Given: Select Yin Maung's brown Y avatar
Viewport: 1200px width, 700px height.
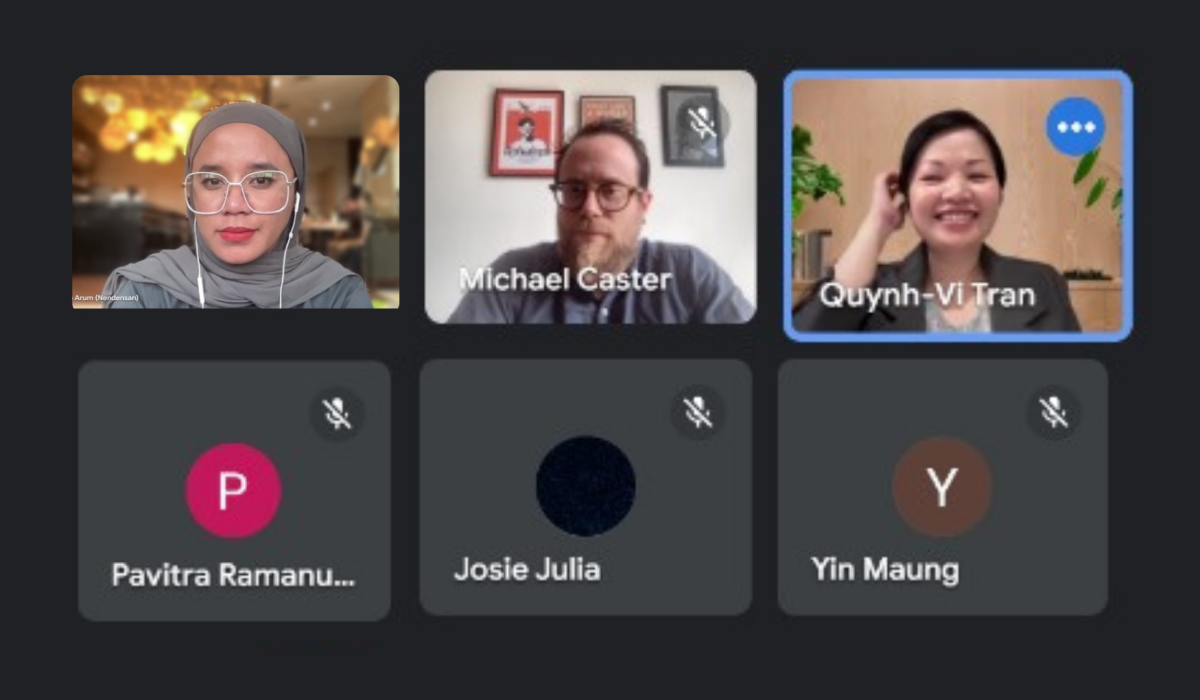Looking at the screenshot, I should pos(941,487).
